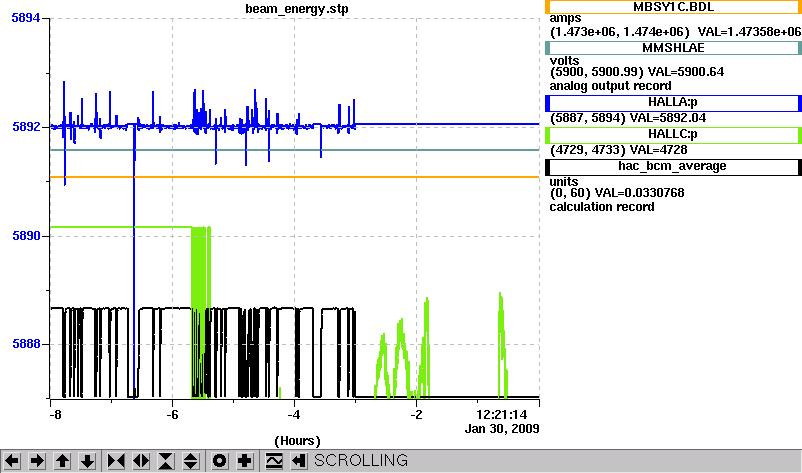Image resolution: width=802 pixels, height=473 pixels.
Task: Pan the chart up with the up arrow
Action: pyautogui.click(x=62, y=461)
